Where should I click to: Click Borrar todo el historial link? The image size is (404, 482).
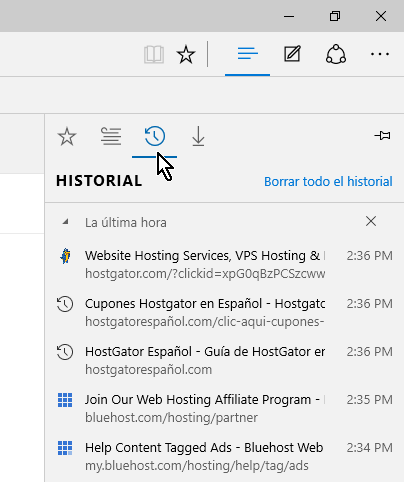point(328,182)
